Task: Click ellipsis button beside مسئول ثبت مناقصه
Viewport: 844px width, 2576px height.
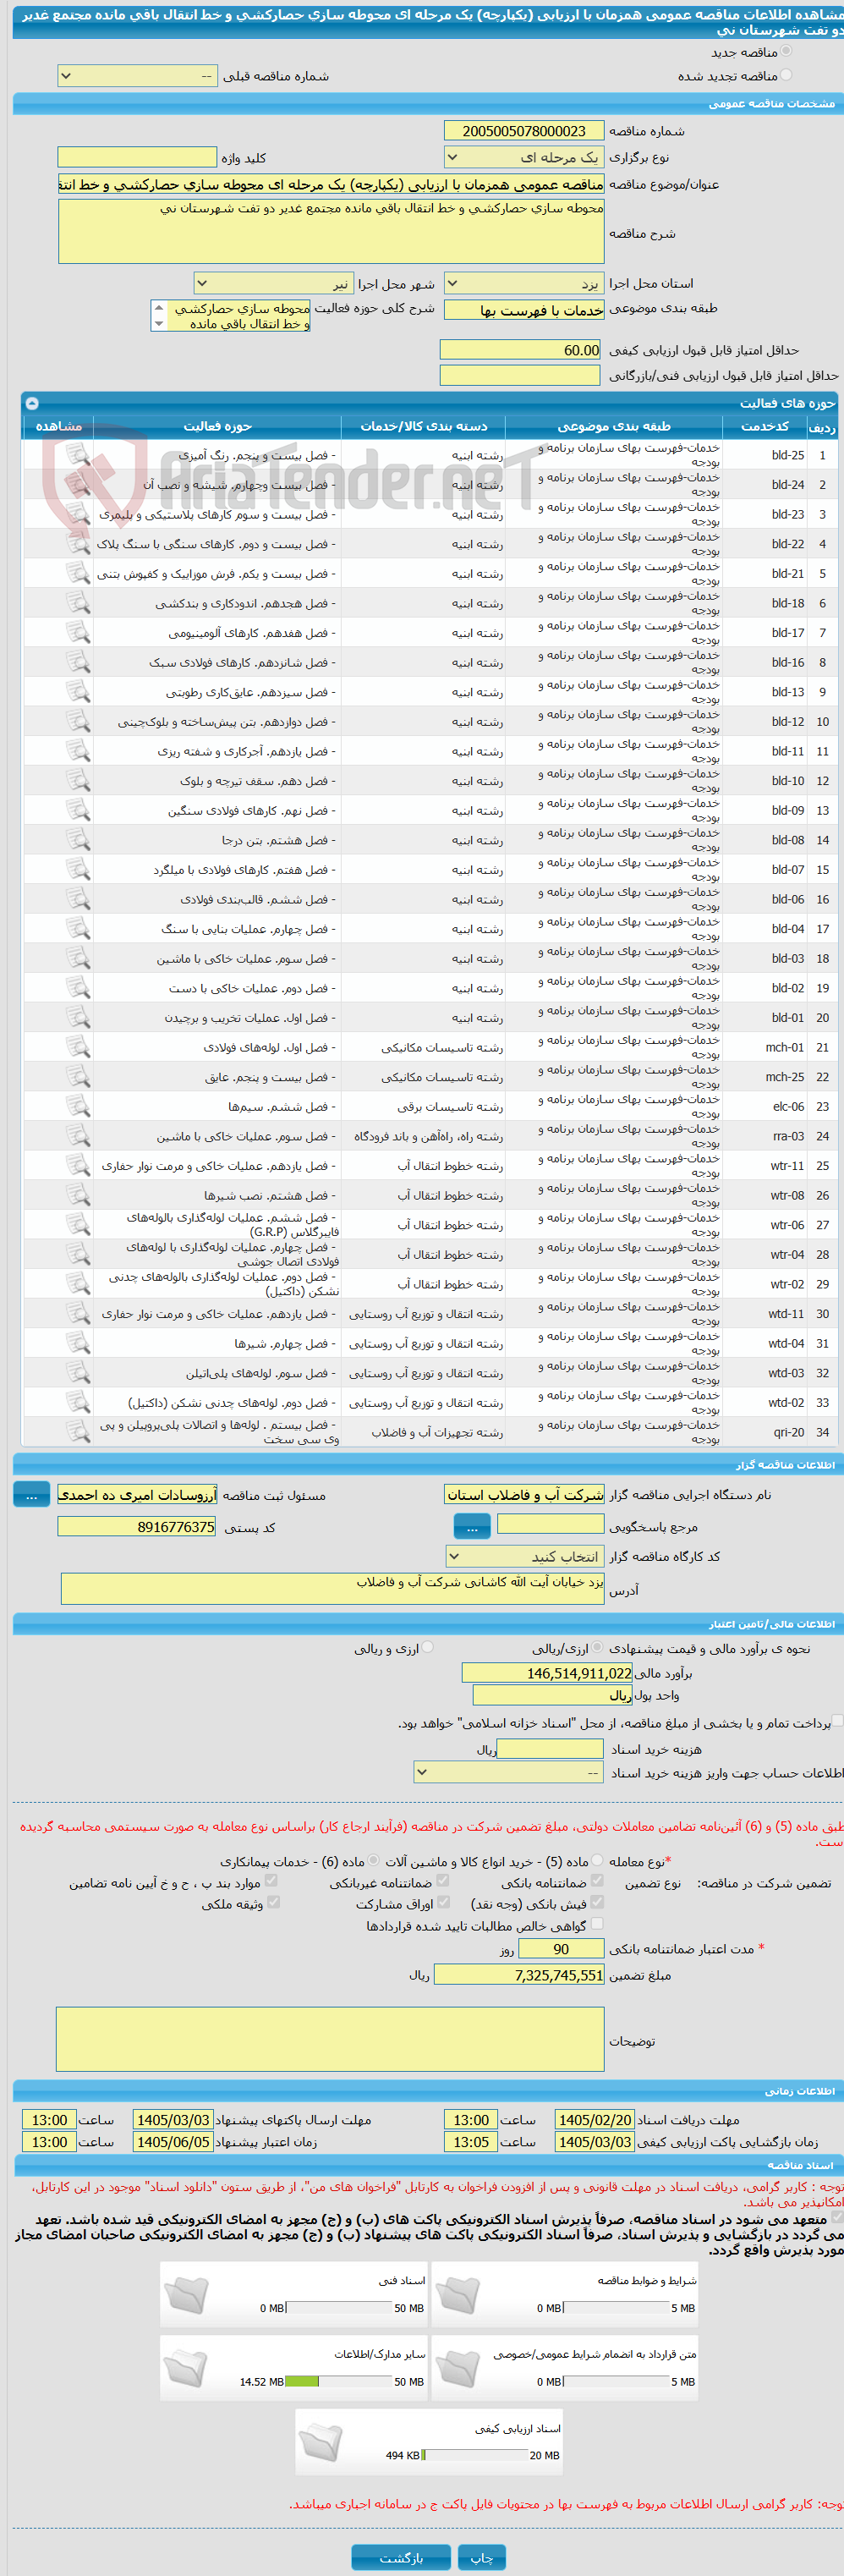Action: [x=31, y=1494]
